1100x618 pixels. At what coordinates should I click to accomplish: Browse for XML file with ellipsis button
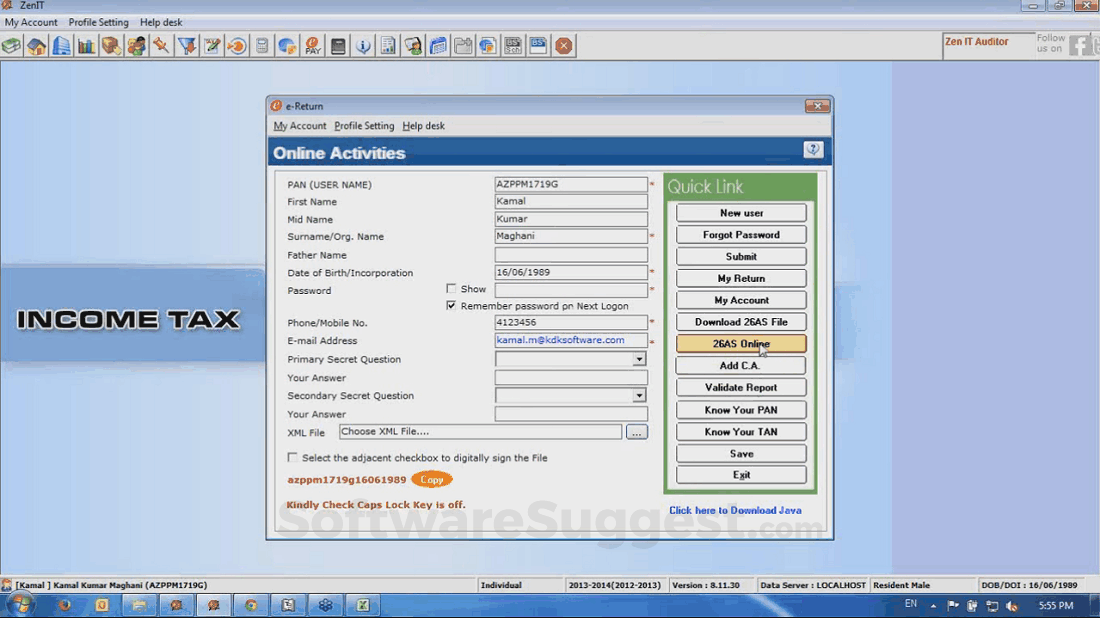pos(637,432)
